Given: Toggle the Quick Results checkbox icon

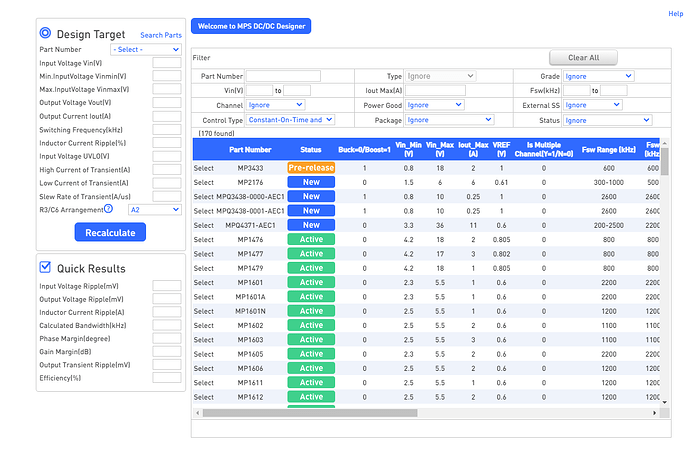Looking at the screenshot, I should (x=45, y=267).
